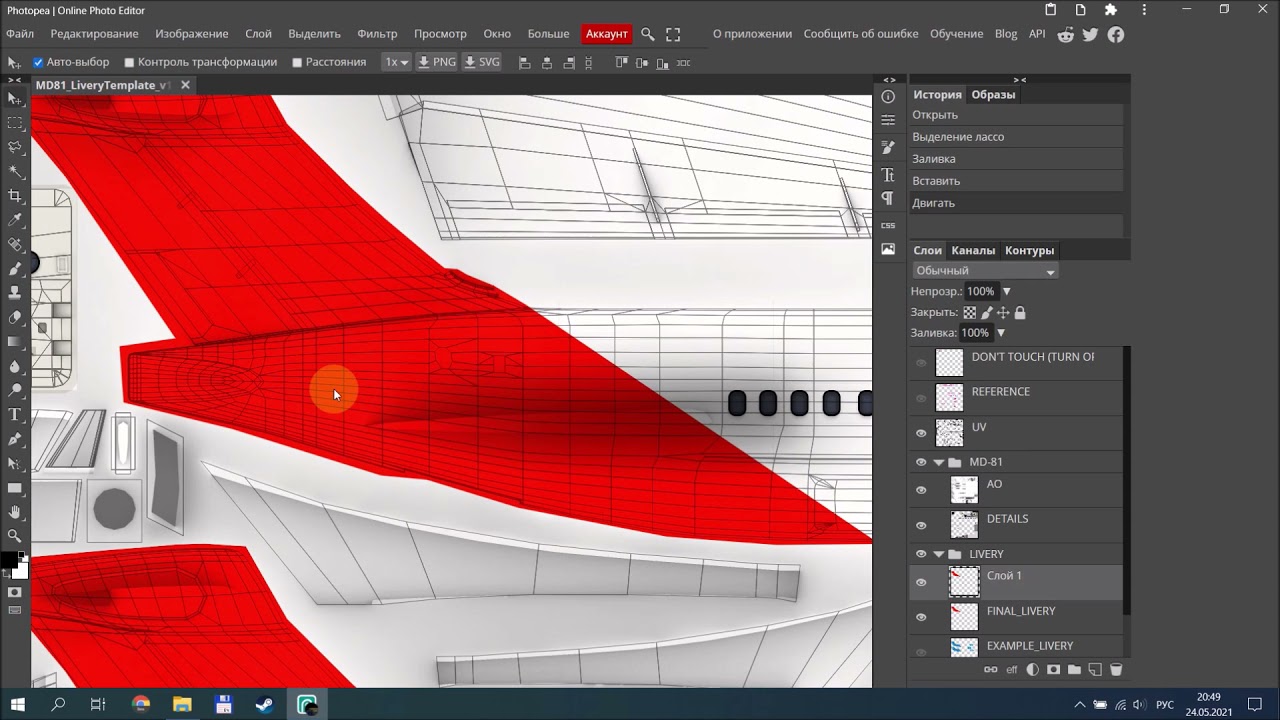Toggle visibility of Слой 1 layer
The height and width of the screenshot is (720, 1280).
pos(921,582)
